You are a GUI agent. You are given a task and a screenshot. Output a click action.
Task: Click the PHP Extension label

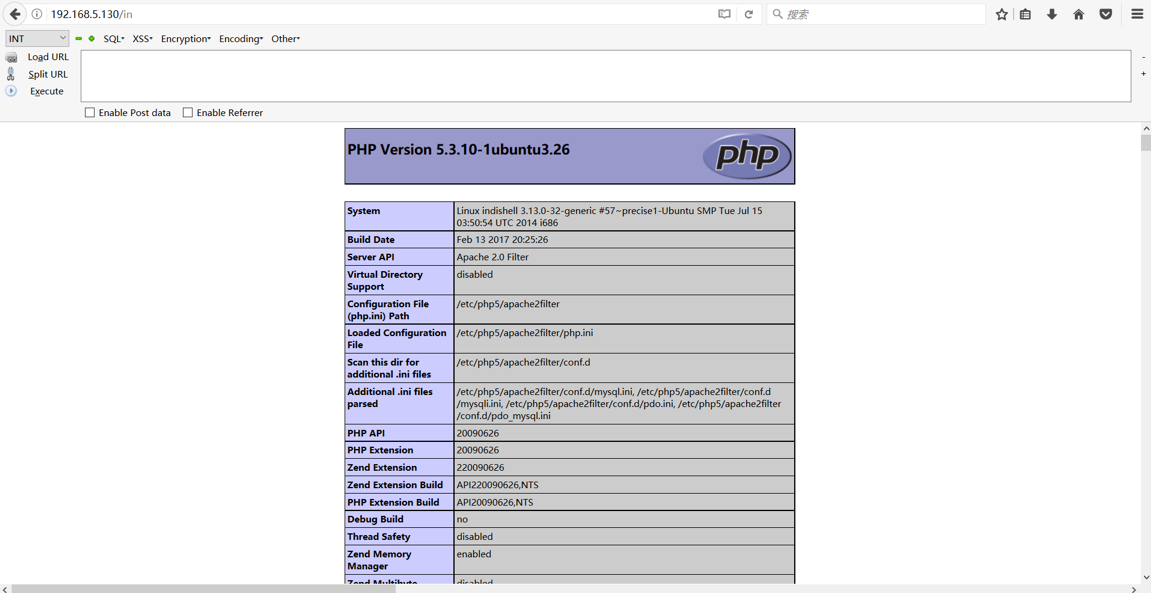click(x=380, y=450)
